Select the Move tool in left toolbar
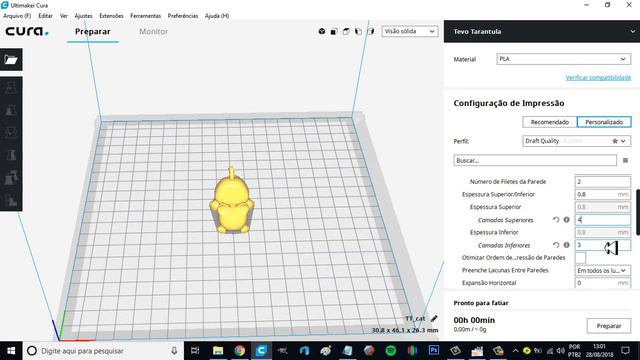 click(11, 87)
